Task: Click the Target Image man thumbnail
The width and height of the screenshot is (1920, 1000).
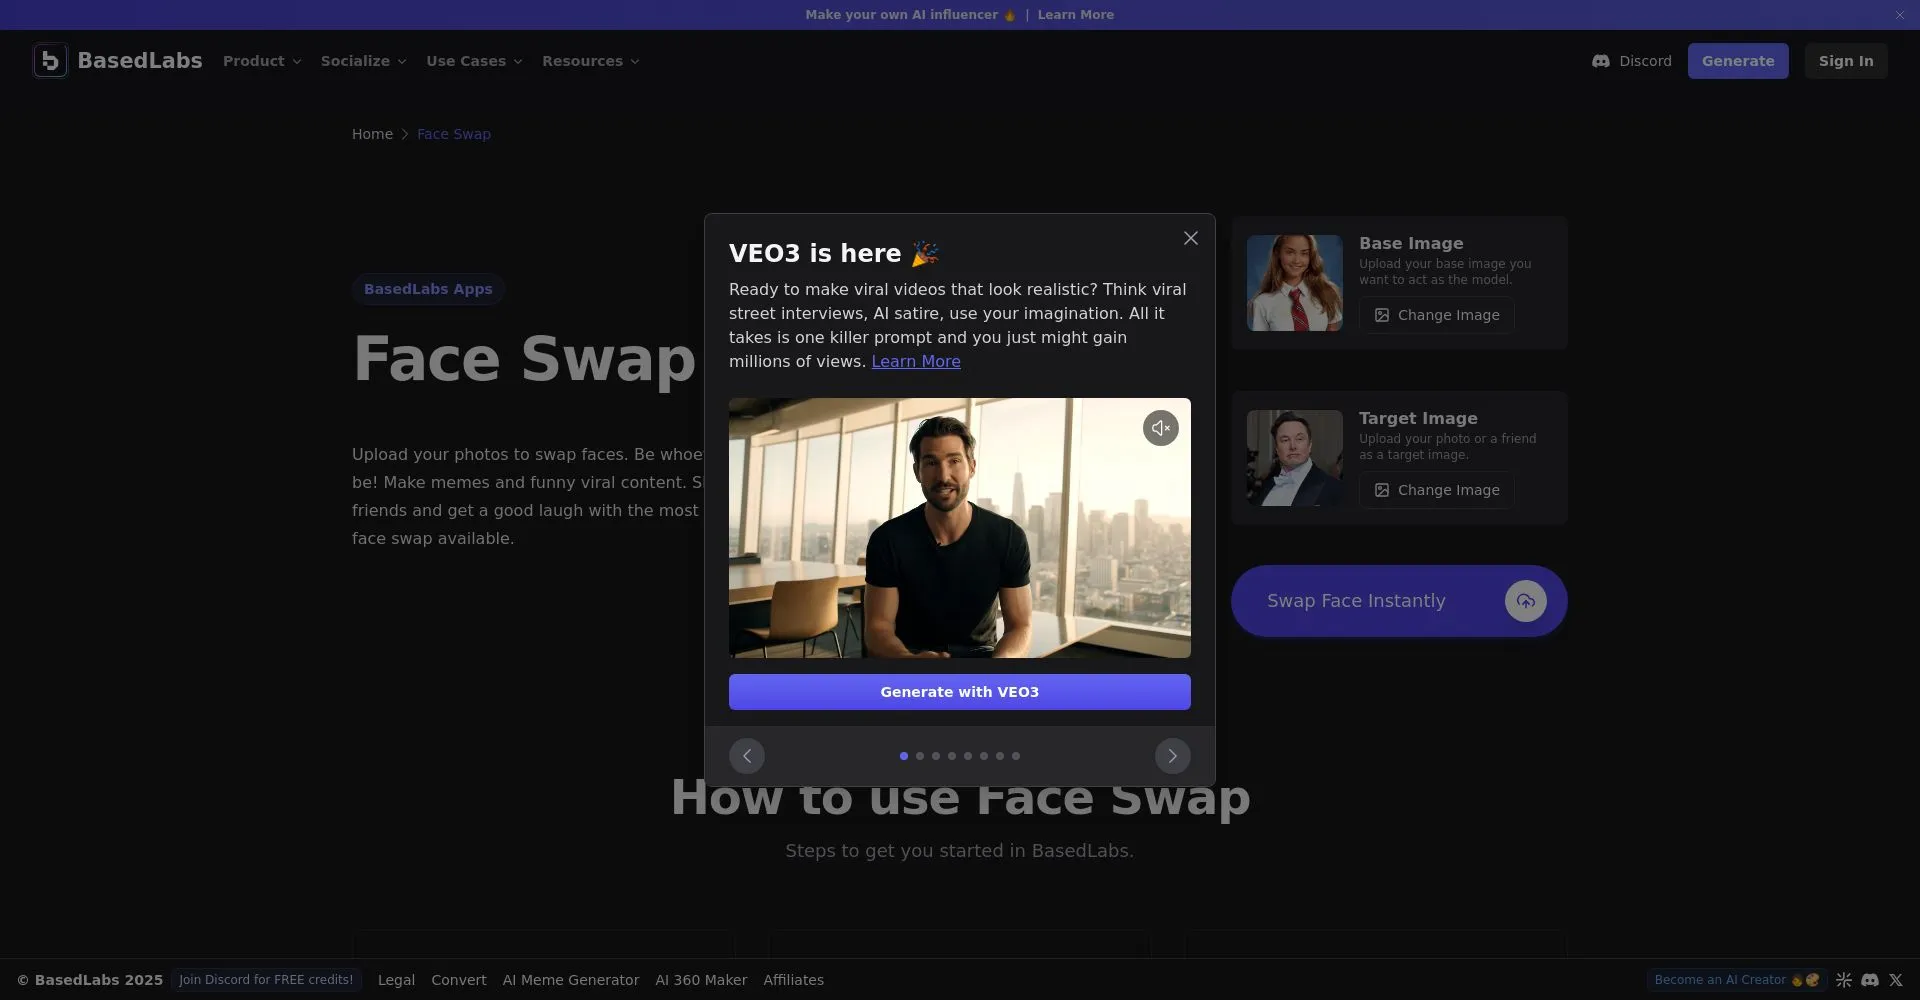Action: click(1294, 458)
